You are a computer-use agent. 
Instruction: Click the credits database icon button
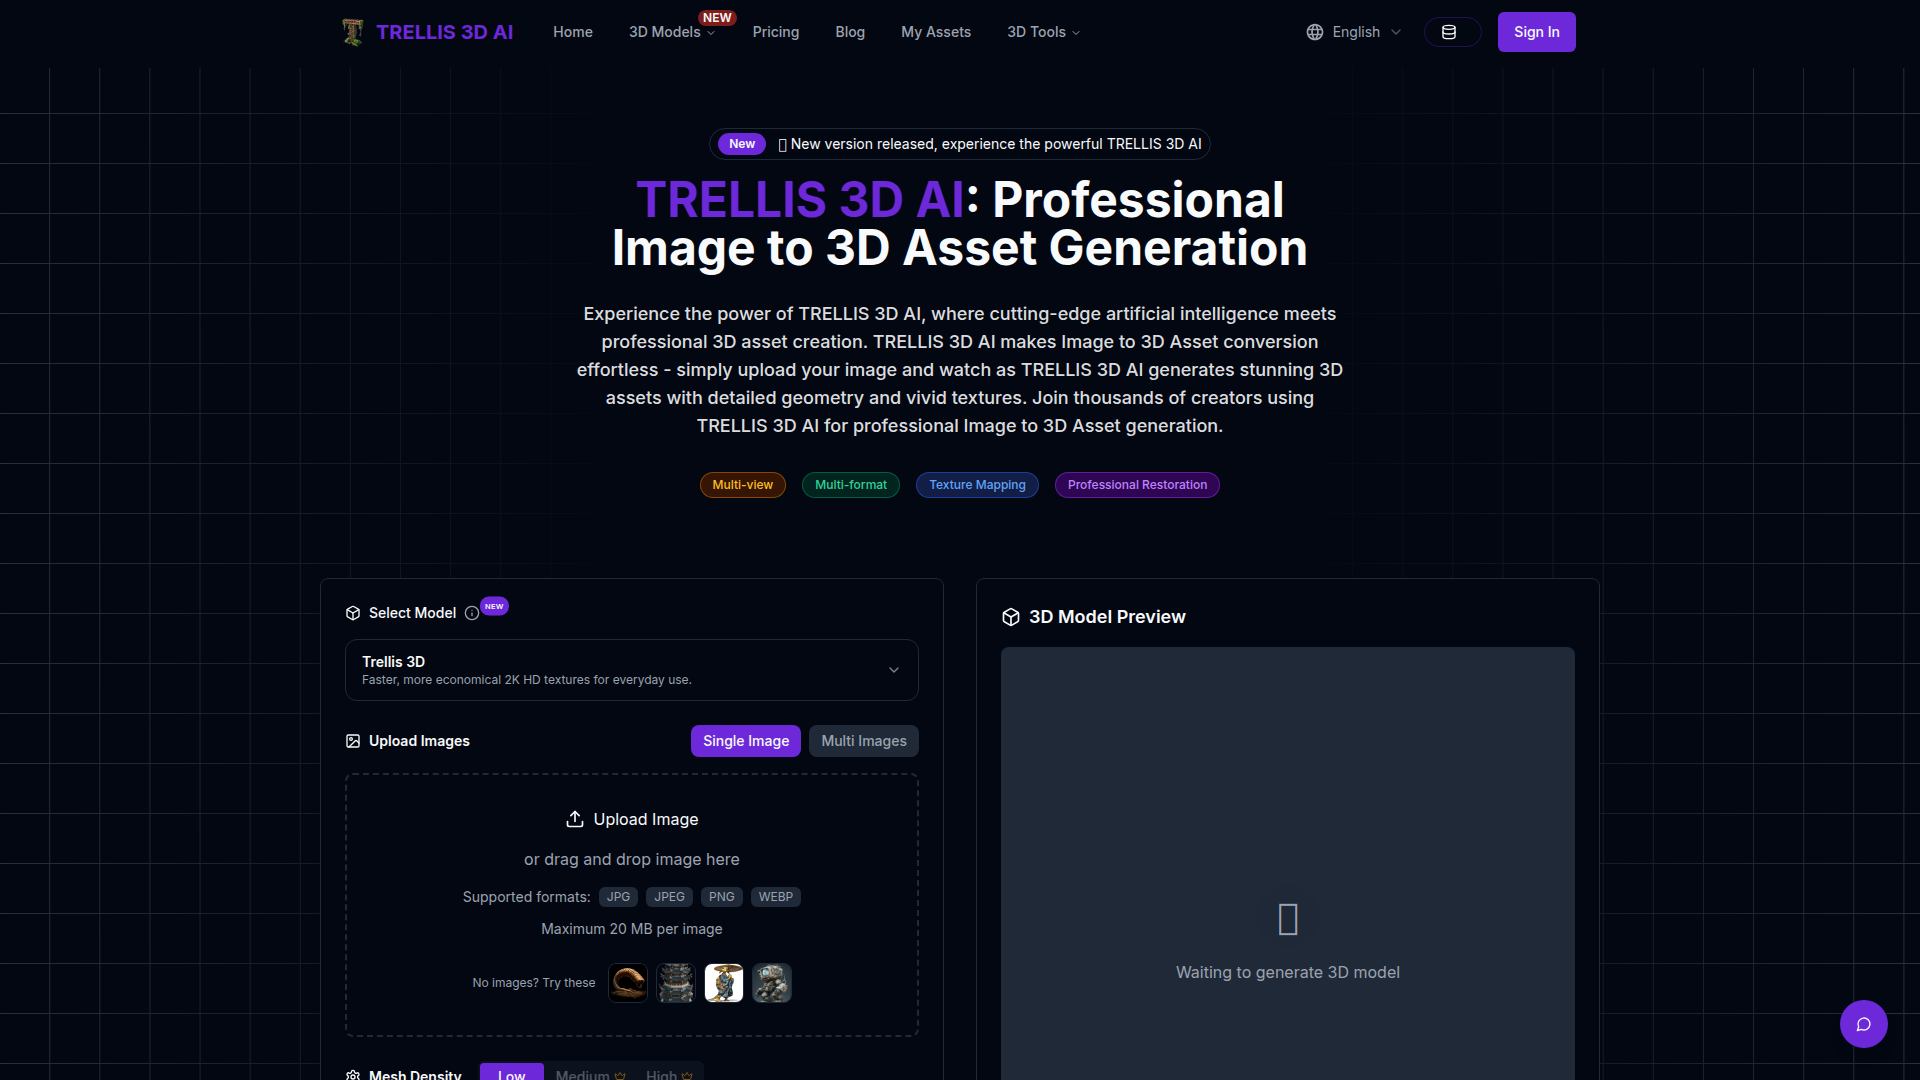pyautogui.click(x=1451, y=32)
